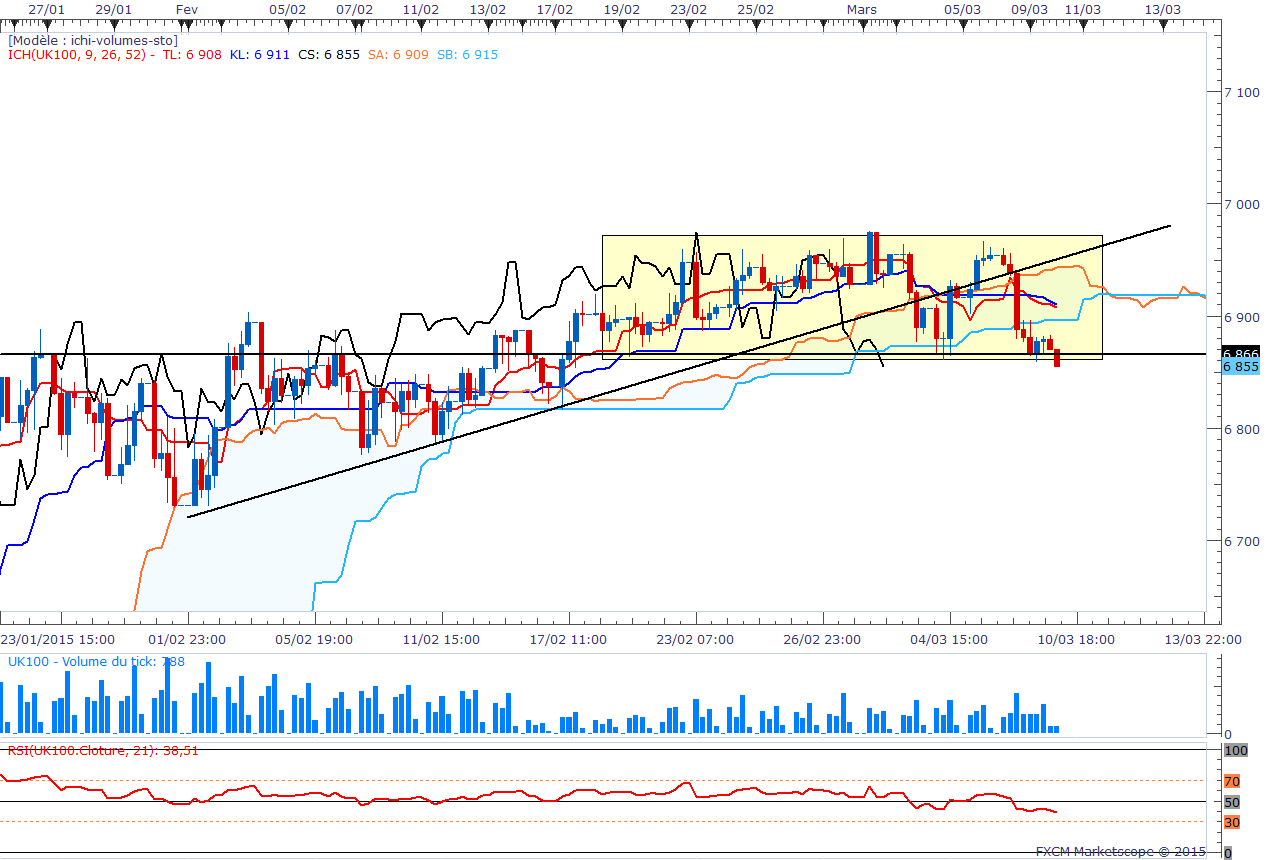Click the 09/03 date on top axis

point(1030,8)
